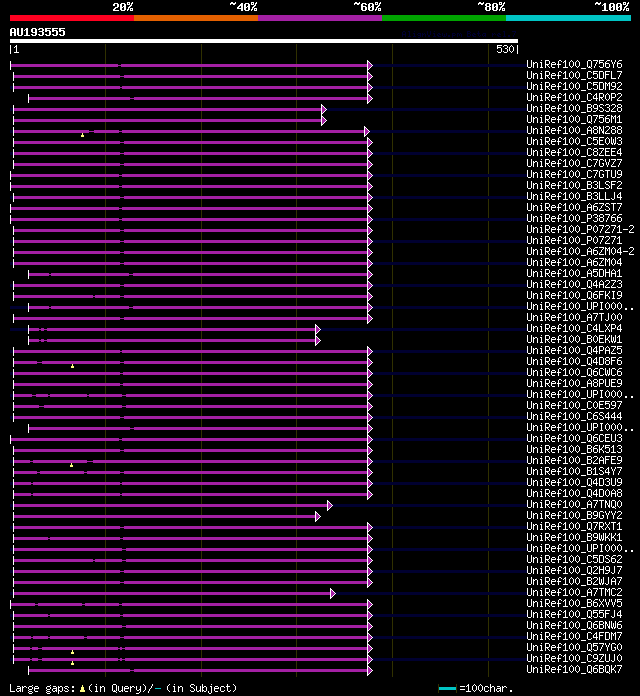Click the orange ~40% identity legend segment
This screenshot has height=696, width=640.
click(x=196, y=18)
